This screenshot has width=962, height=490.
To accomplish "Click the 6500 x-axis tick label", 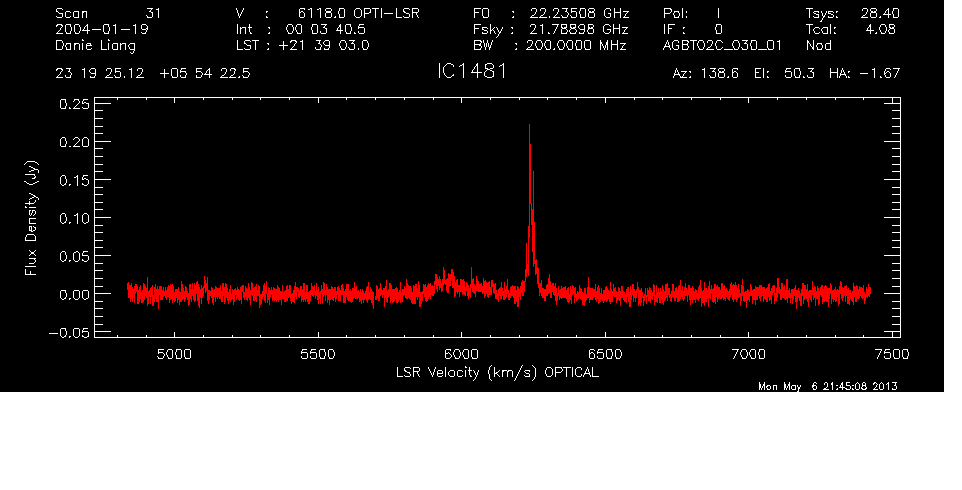I will coord(605,354).
